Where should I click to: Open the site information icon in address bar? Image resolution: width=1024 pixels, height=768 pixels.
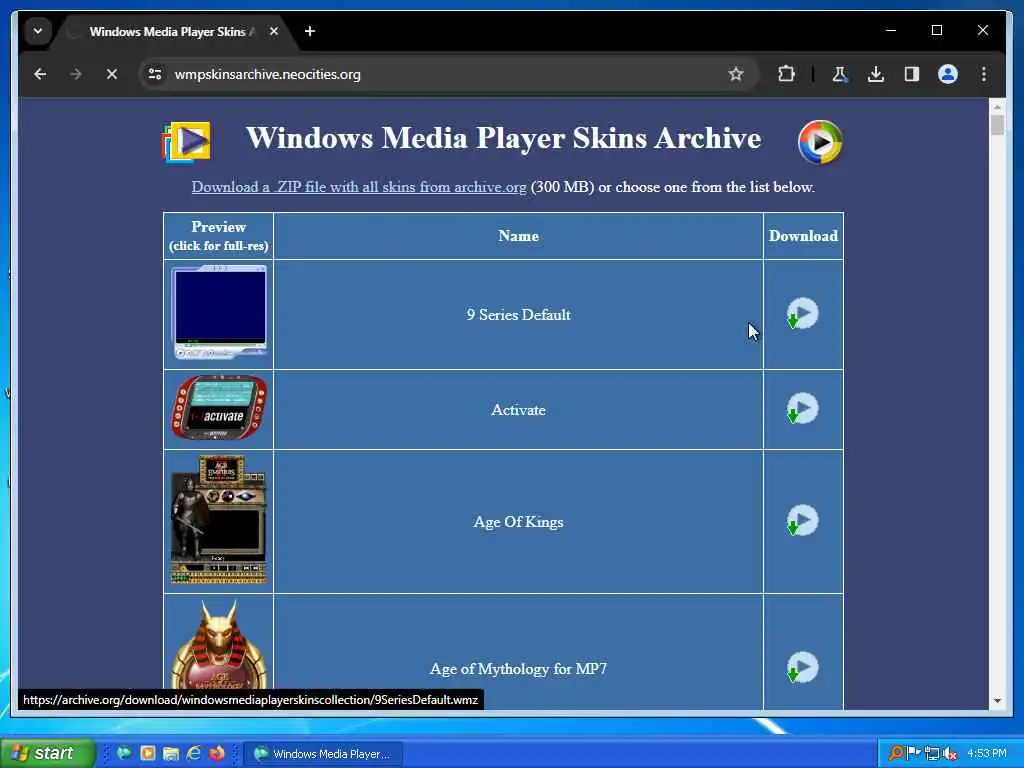coord(155,74)
